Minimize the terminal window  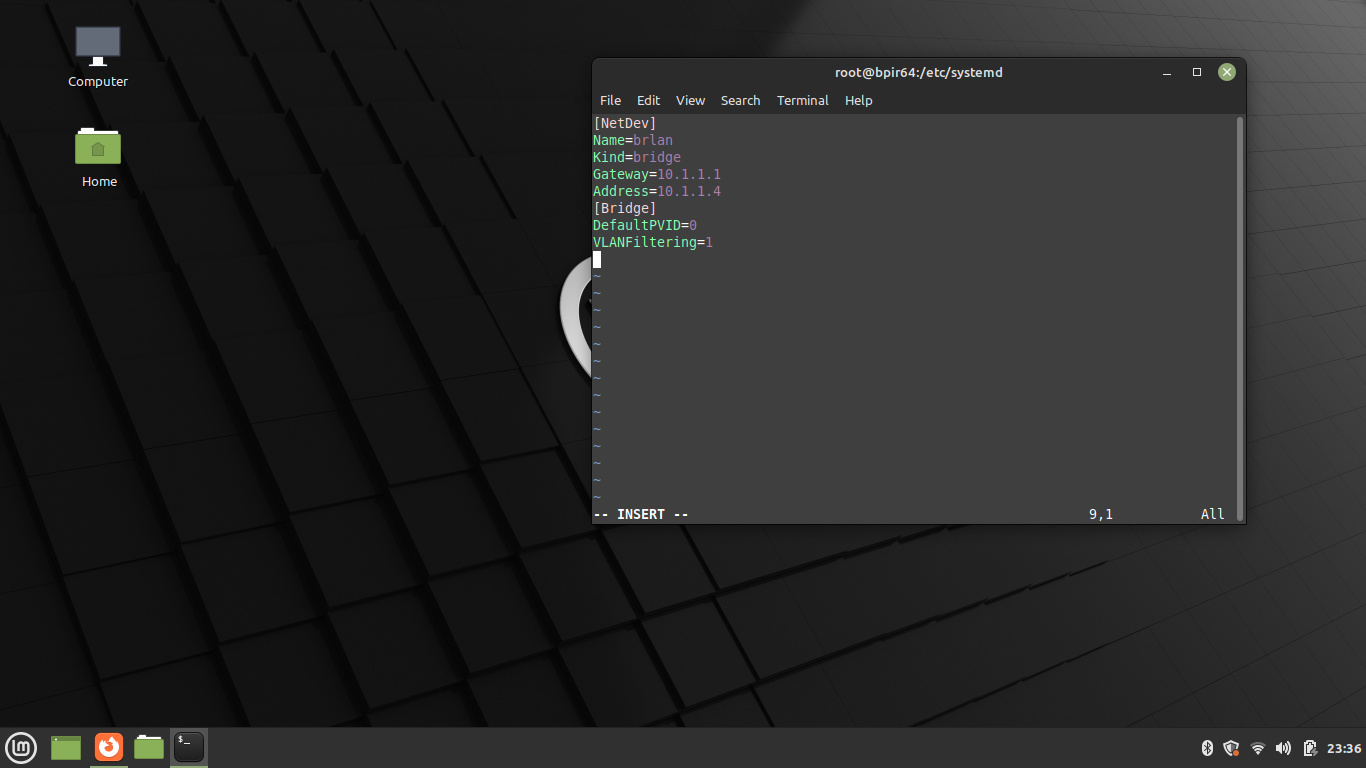tap(1166, 73)
